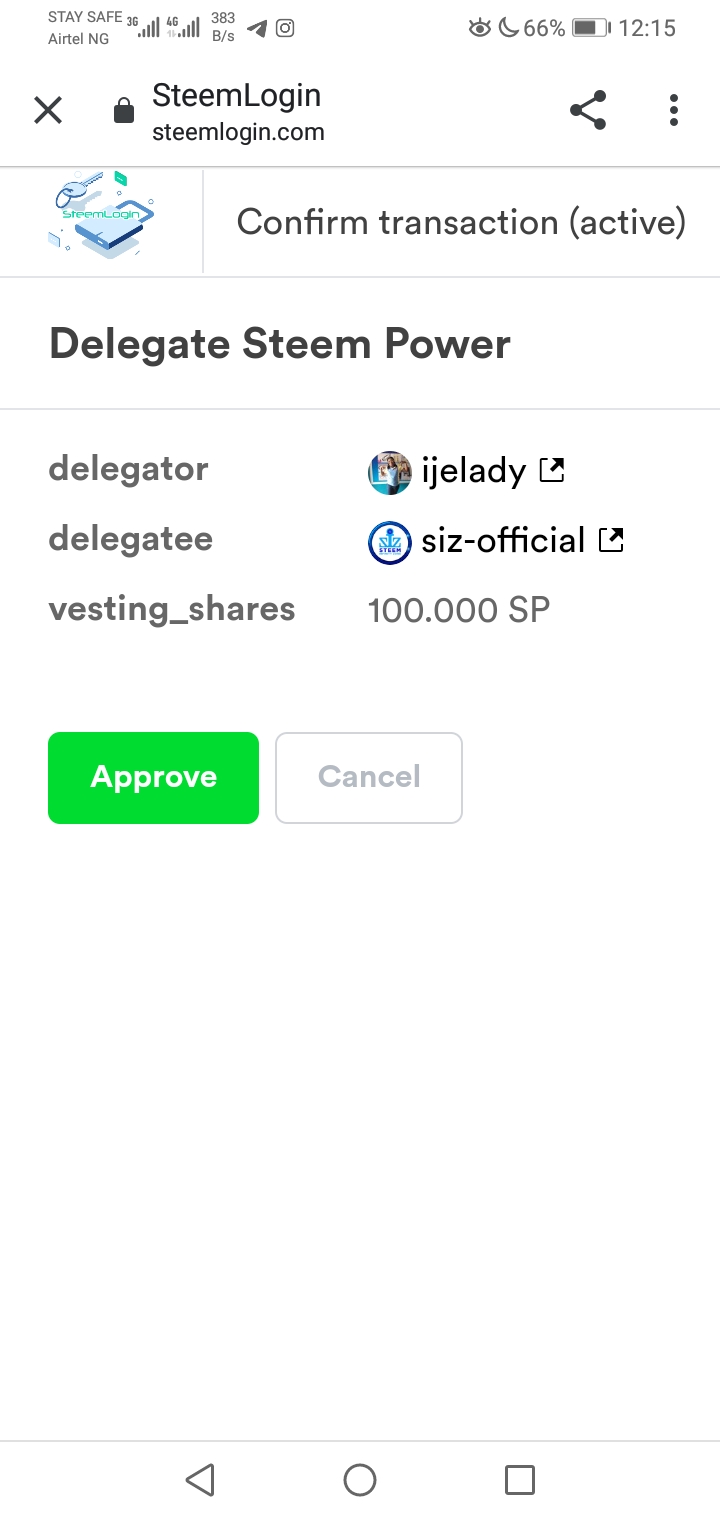Tap the padlock site security icon
The height and width of the screenshot is (1520, 720).
124,110
